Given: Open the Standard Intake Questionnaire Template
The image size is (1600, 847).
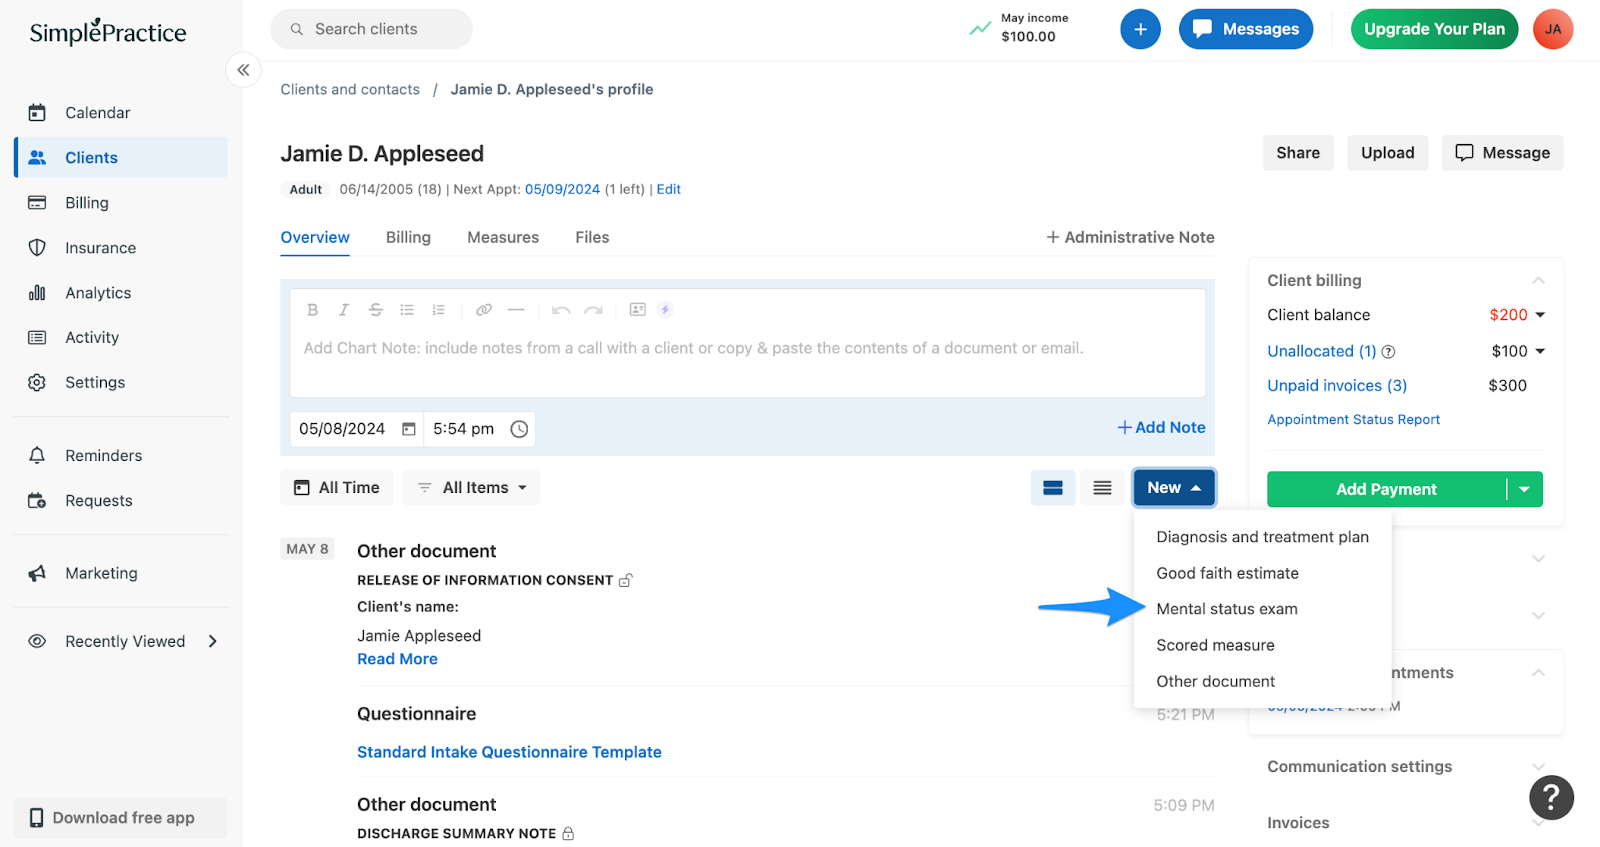Looking at the screenshot, I should [x=509, y=752].
